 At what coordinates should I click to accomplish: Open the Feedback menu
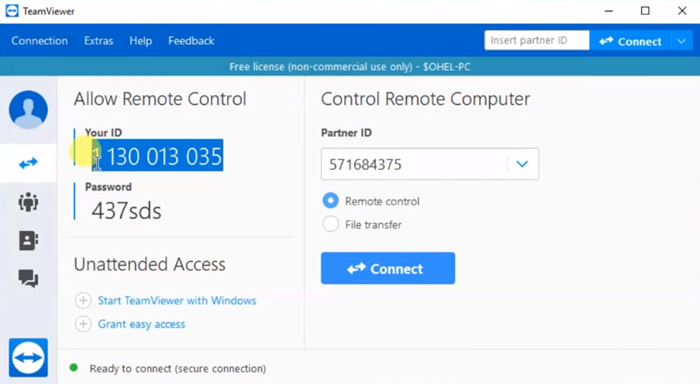191,41
